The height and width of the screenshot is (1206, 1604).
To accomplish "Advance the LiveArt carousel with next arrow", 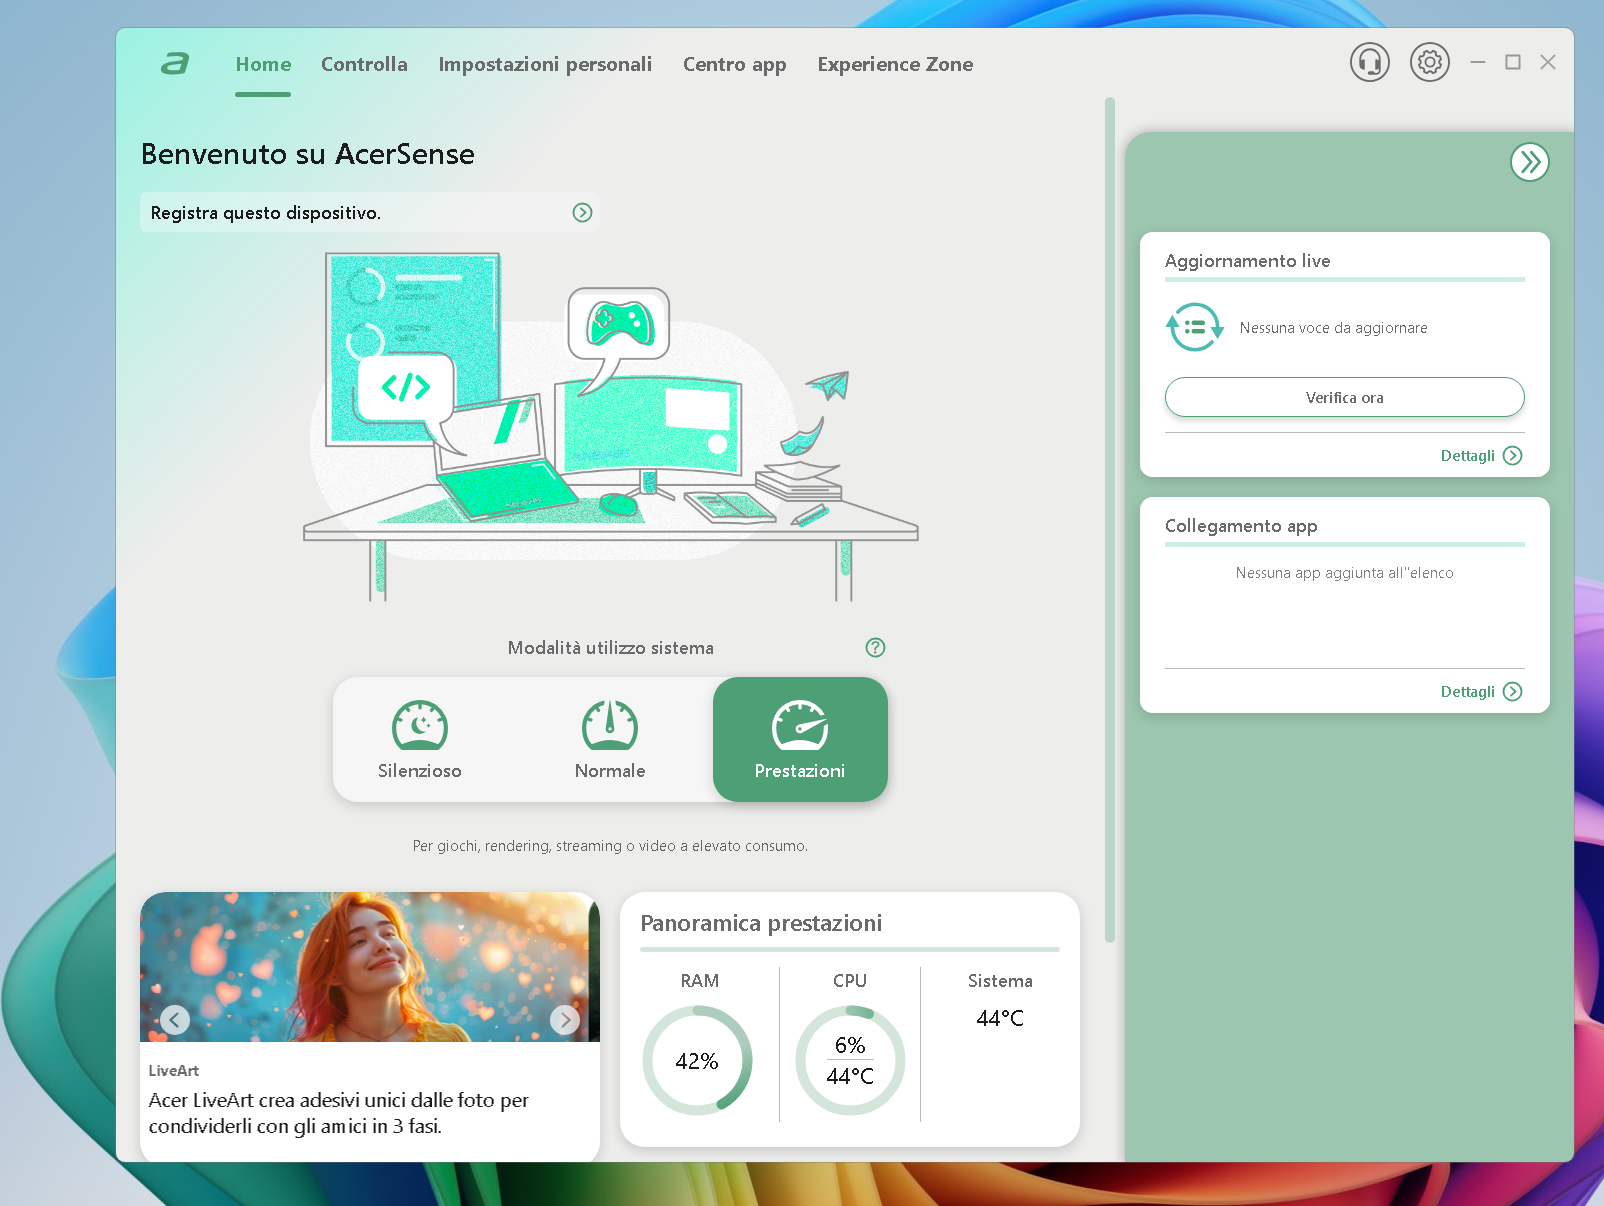I will pyautogui.click(x=565, y=1020).
